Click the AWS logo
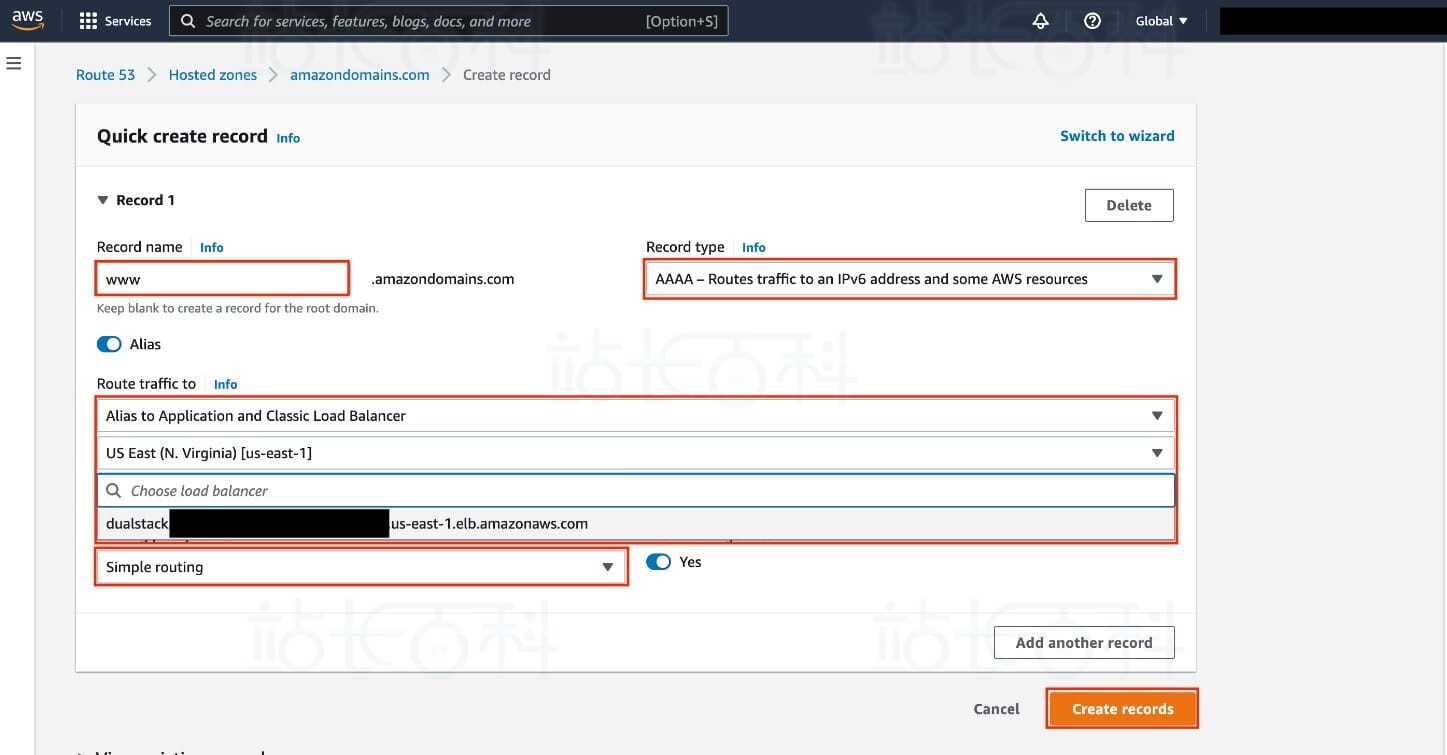The width and height of the screenshot is (1447, 755). point(28,20)
